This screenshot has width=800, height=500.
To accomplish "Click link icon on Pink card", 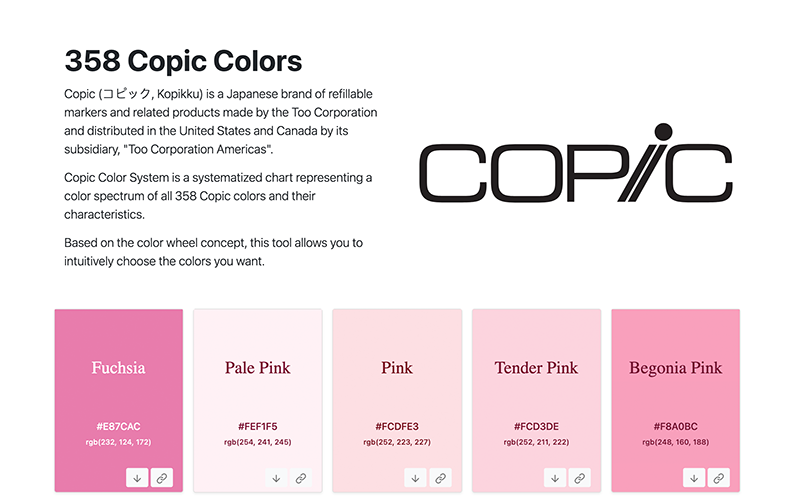I will 440,478.
